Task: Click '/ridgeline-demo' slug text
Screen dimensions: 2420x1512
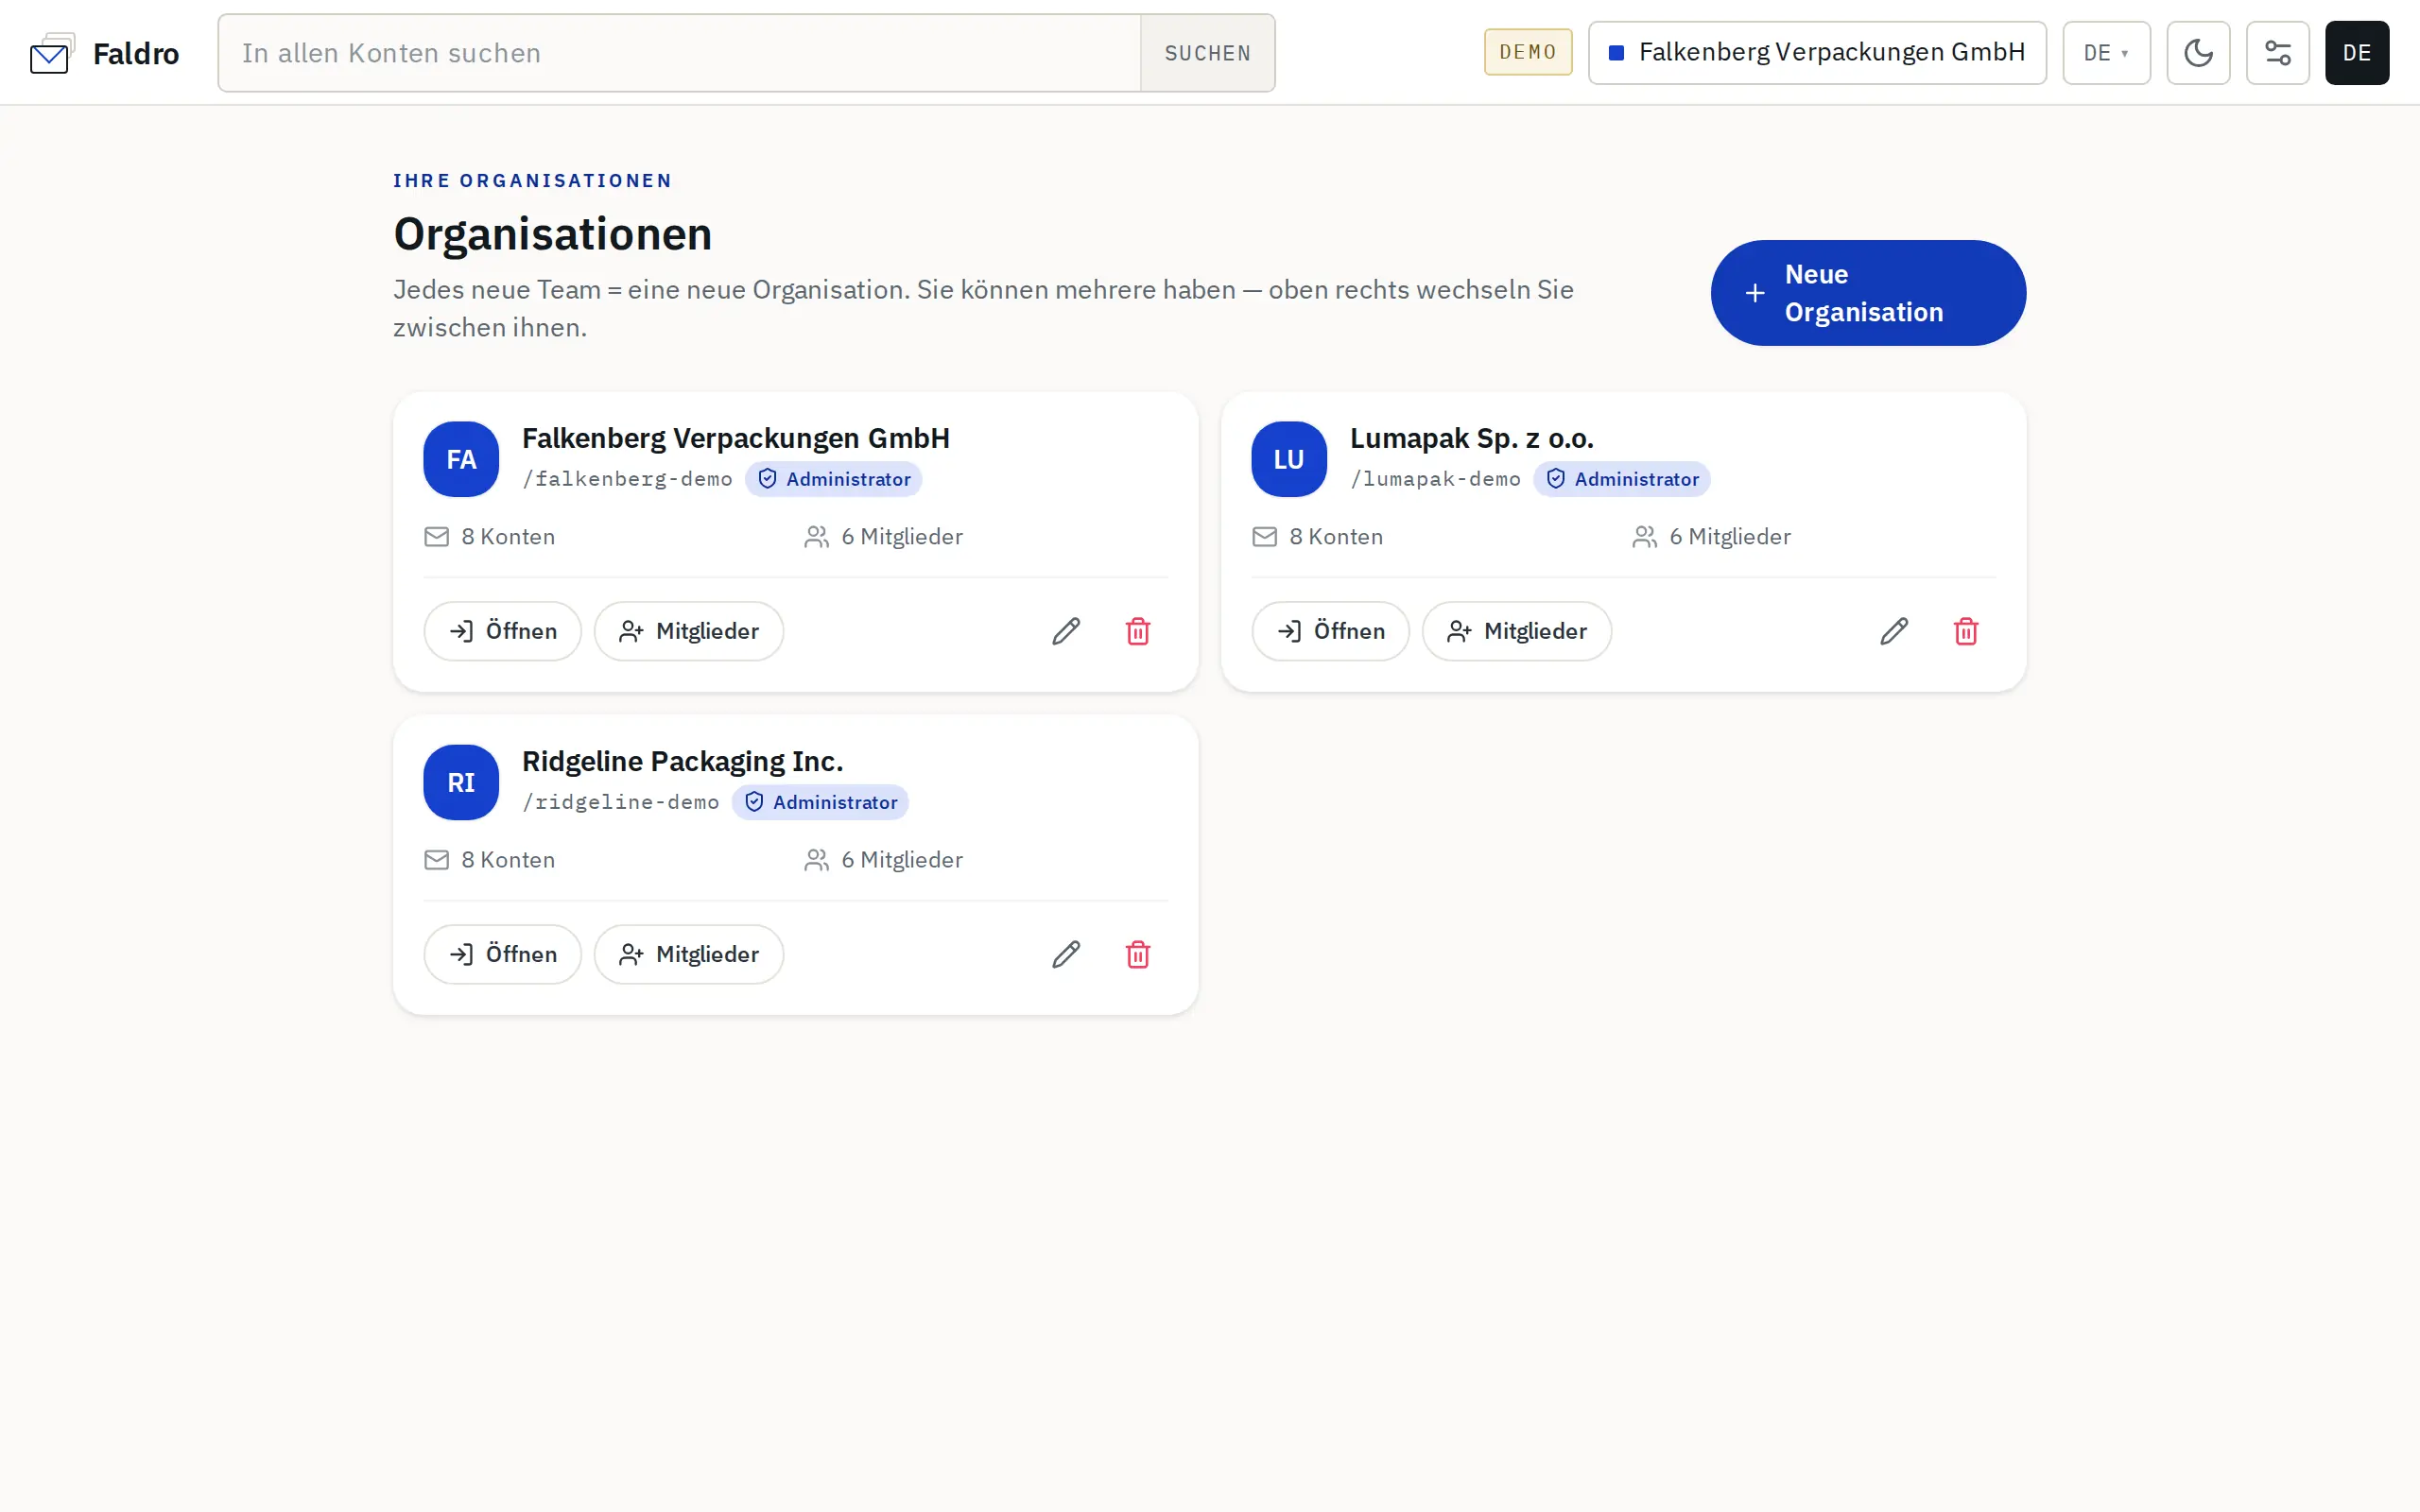Action: pos(621,802)
